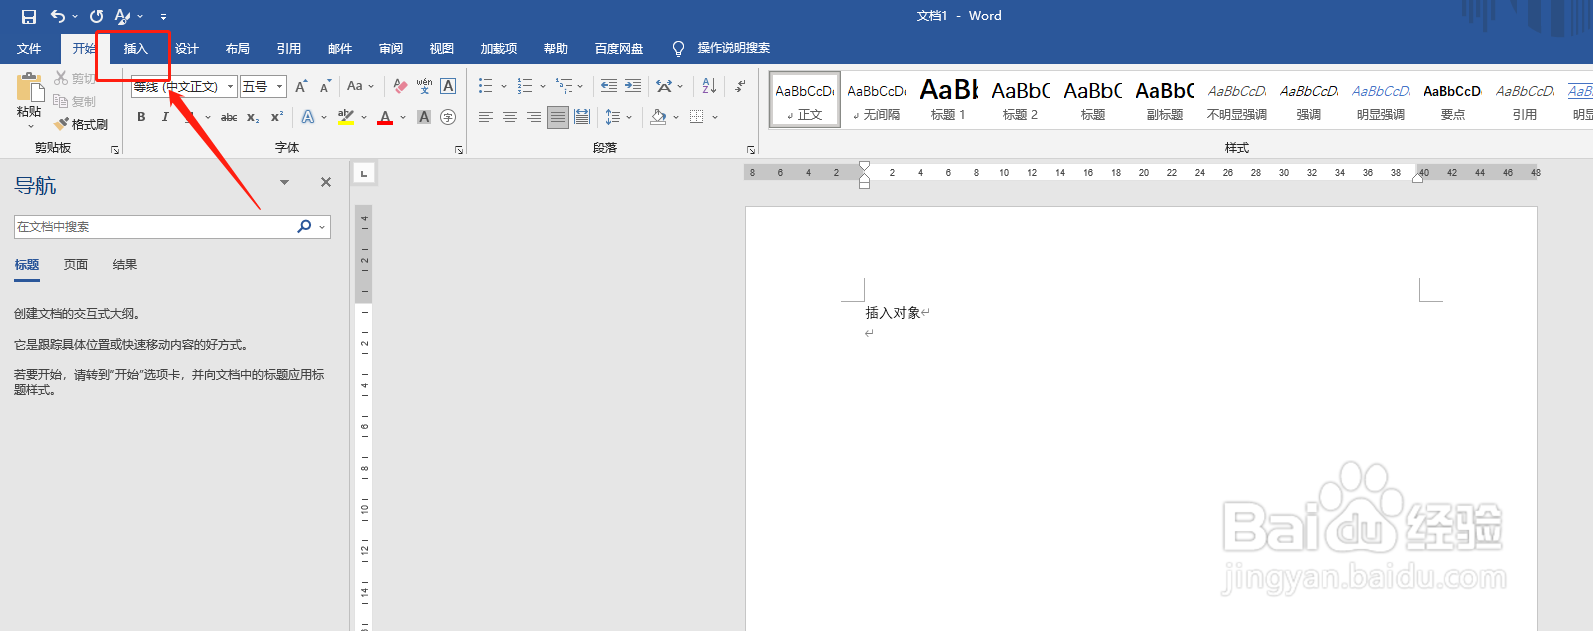Image resolution: width=1593 pixels, height=631 pixels.
Task: Switch to the 布局 (Layout) tab
Action: click(238, 49)
